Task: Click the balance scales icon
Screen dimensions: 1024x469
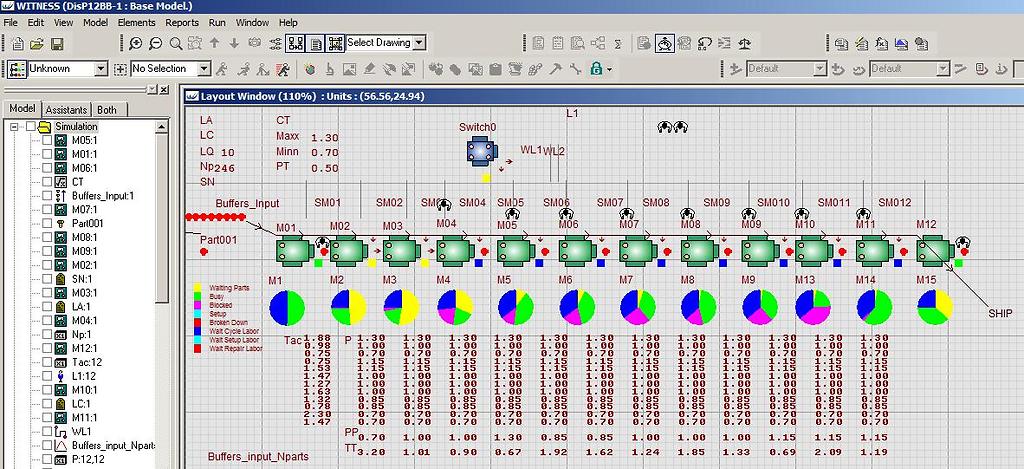Action: point(744,44)
